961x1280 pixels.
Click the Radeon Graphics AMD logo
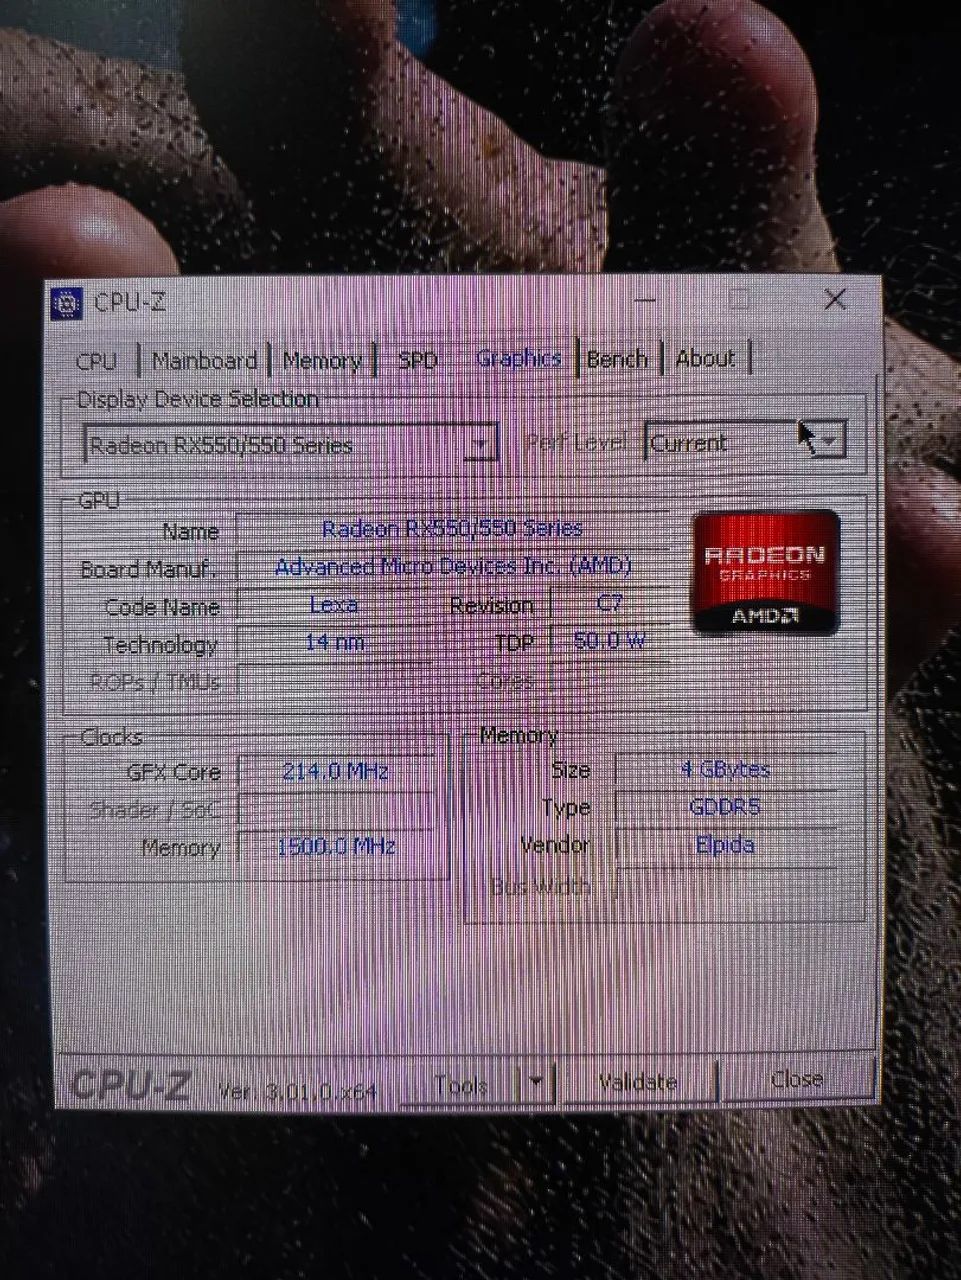coord(765,573)
